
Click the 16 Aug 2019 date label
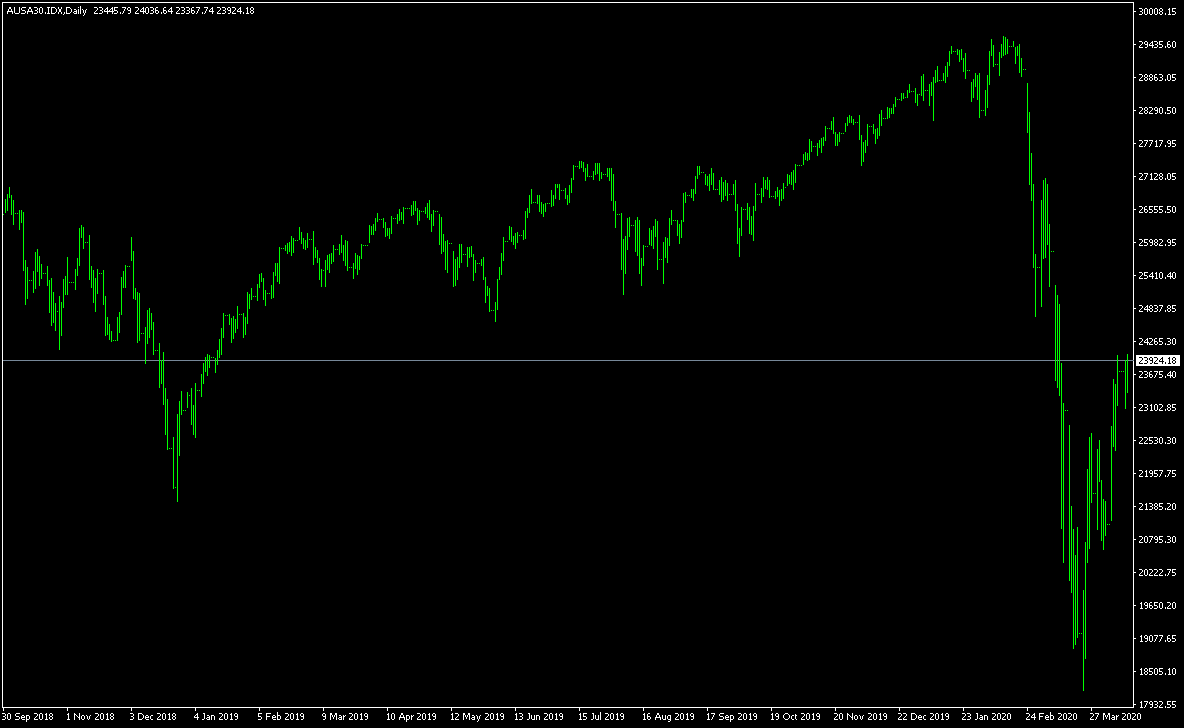668,717
